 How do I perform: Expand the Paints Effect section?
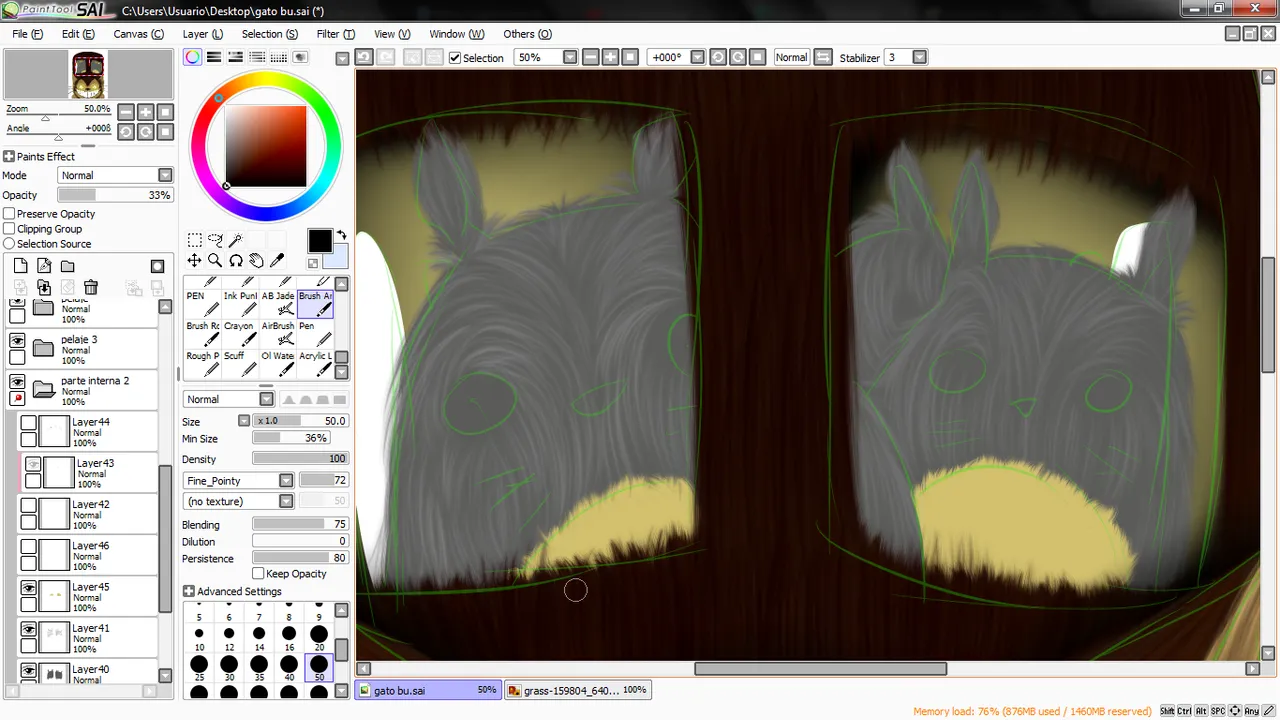[x=9, y=157]
